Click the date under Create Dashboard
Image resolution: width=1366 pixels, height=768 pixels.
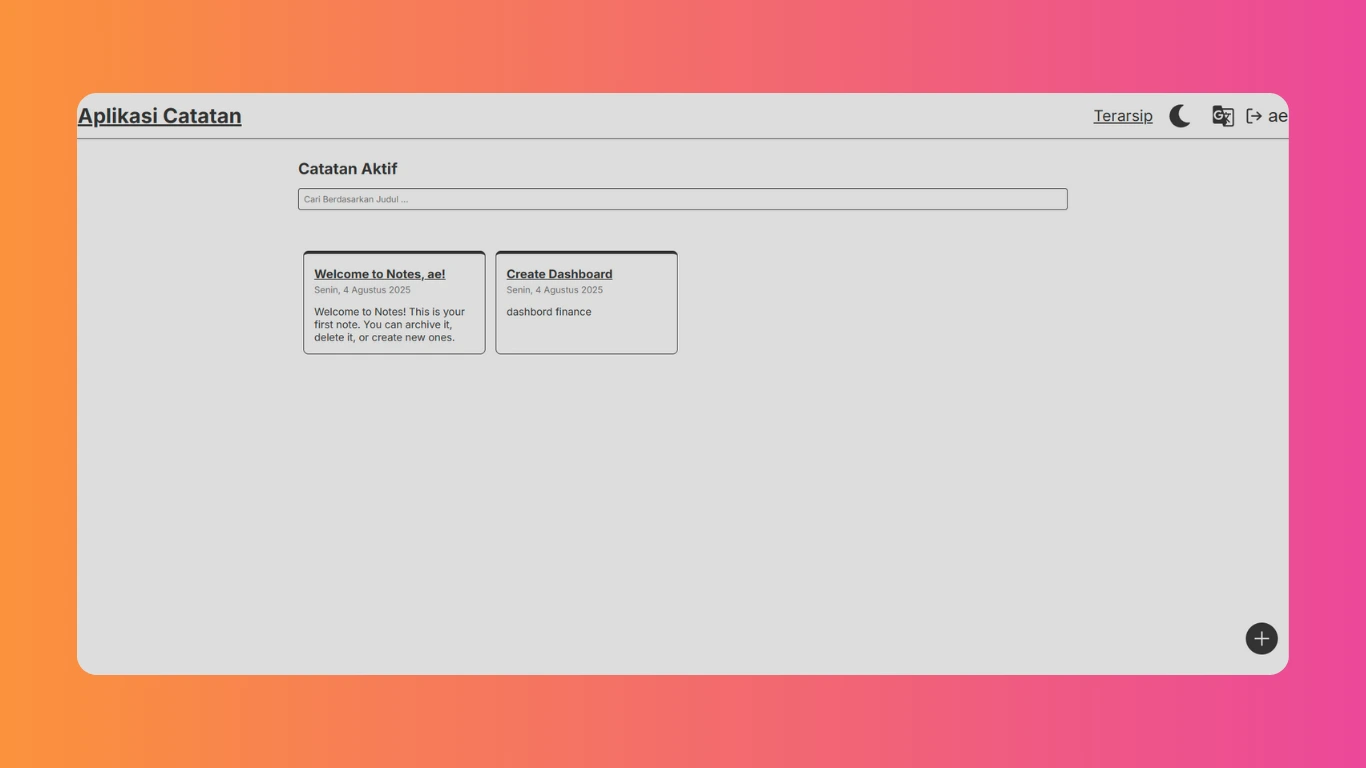(554, 290)
